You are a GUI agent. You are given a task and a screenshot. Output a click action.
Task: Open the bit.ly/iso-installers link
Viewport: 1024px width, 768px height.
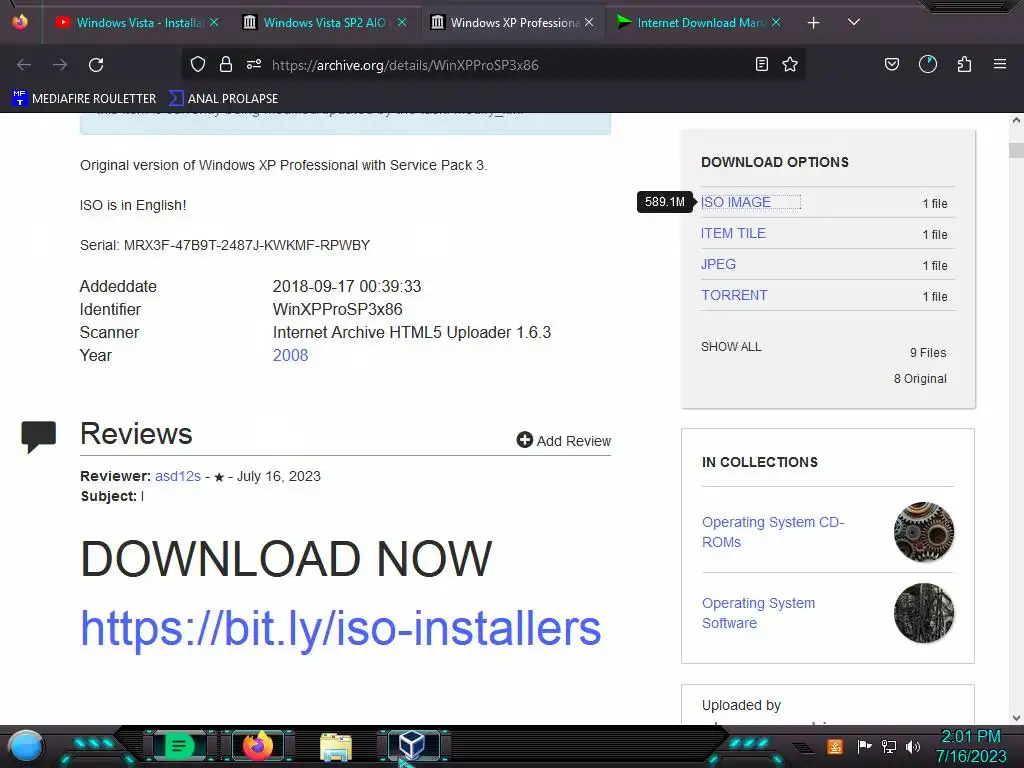pyautogui.click(x=340, y=630)
